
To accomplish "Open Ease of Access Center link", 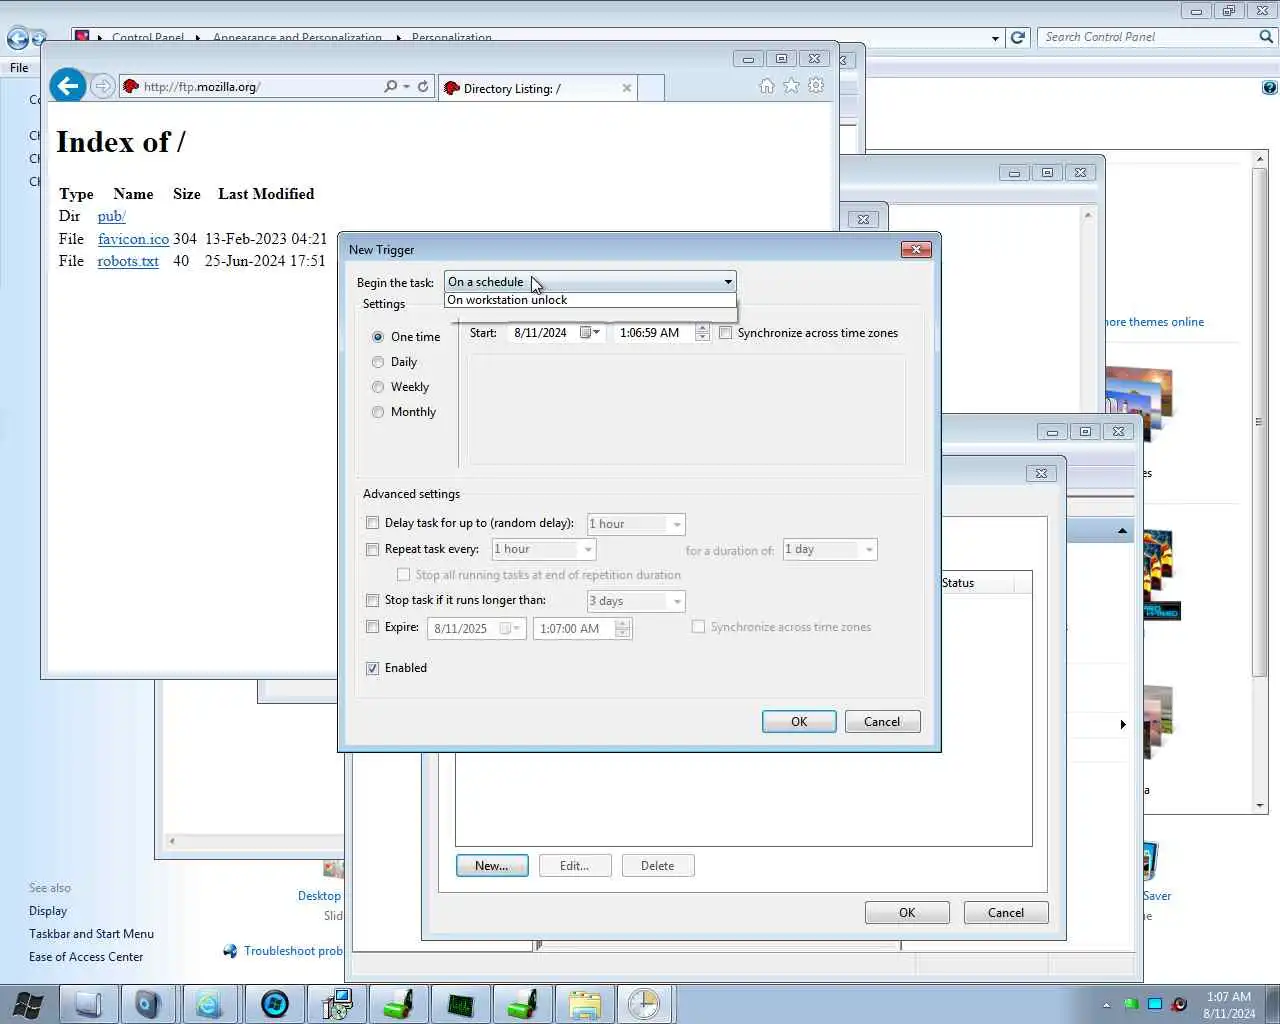I will 86,957.
